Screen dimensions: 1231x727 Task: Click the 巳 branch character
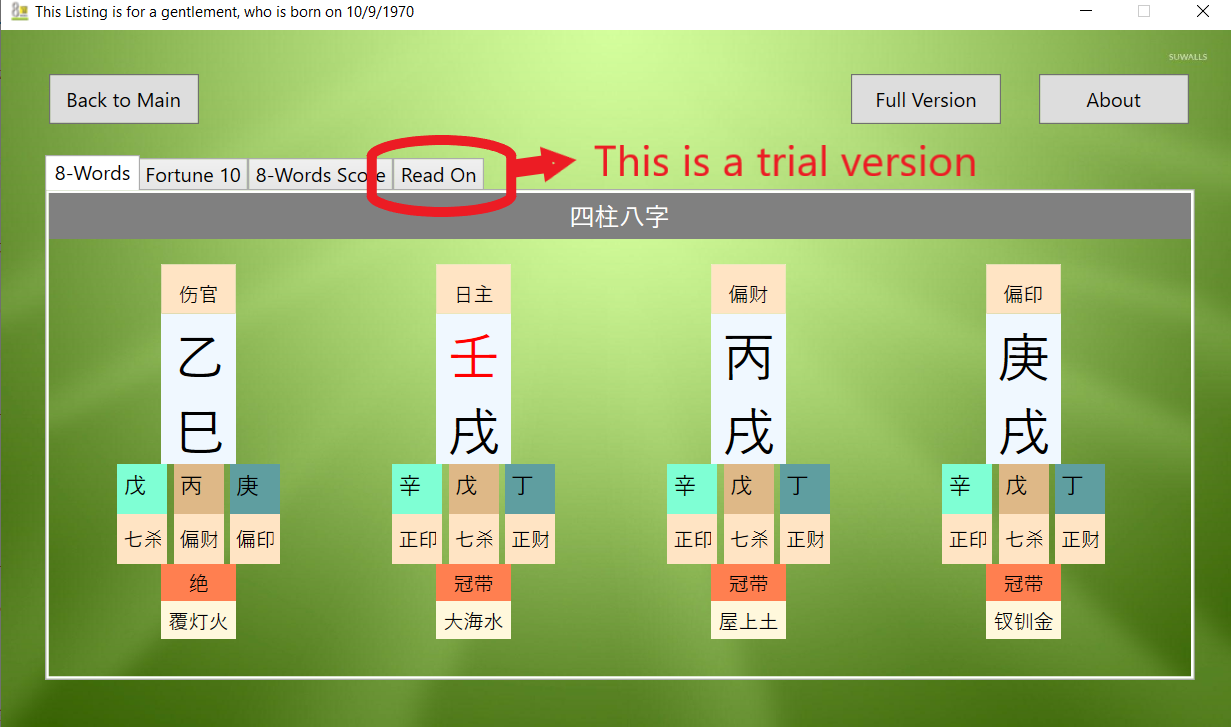click(198, 433)
